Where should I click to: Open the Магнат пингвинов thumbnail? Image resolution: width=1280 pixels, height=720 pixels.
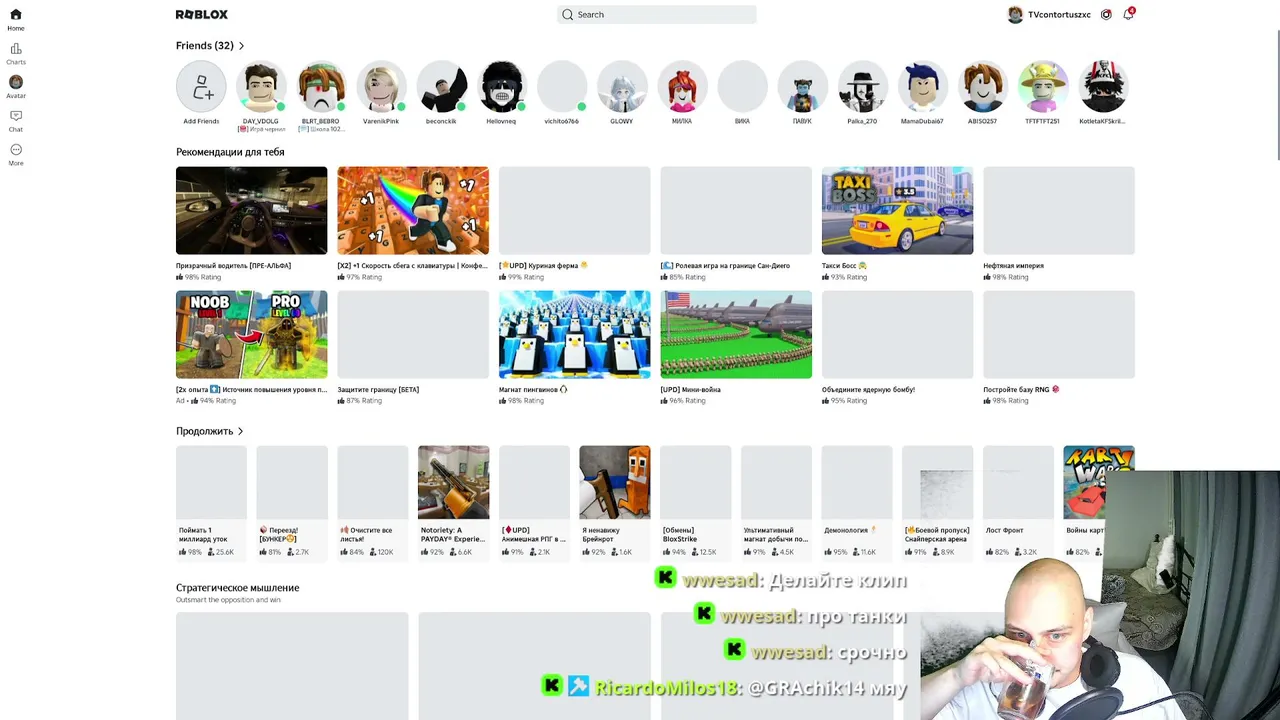point(574,335)
